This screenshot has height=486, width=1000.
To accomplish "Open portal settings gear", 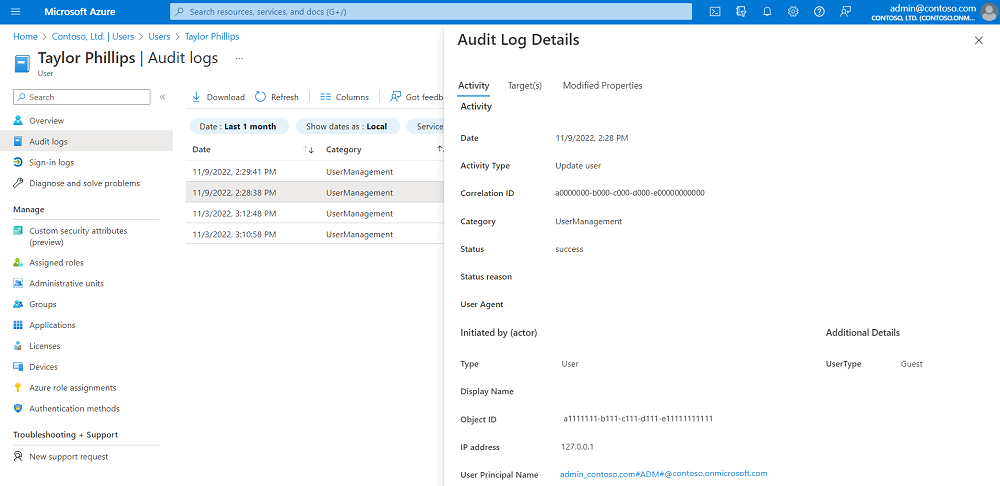I will tap(793, 11).
